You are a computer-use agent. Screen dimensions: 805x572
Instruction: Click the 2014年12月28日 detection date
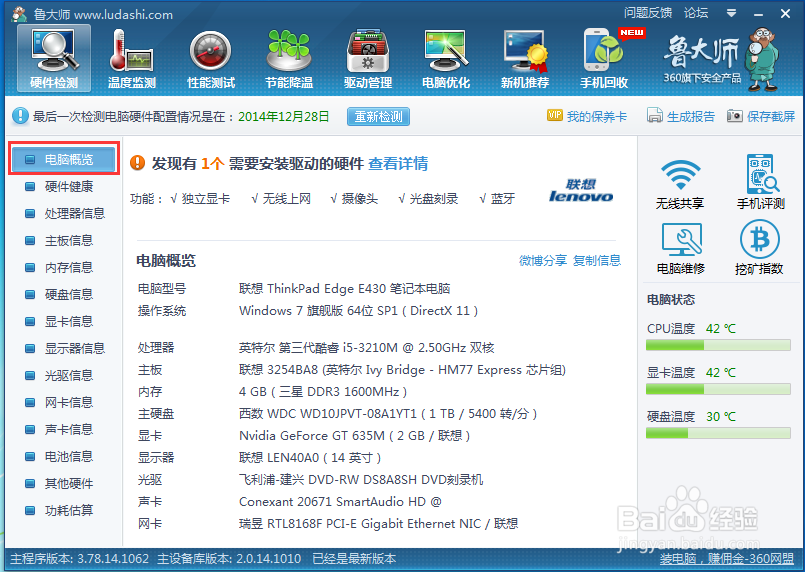[283, 117]
